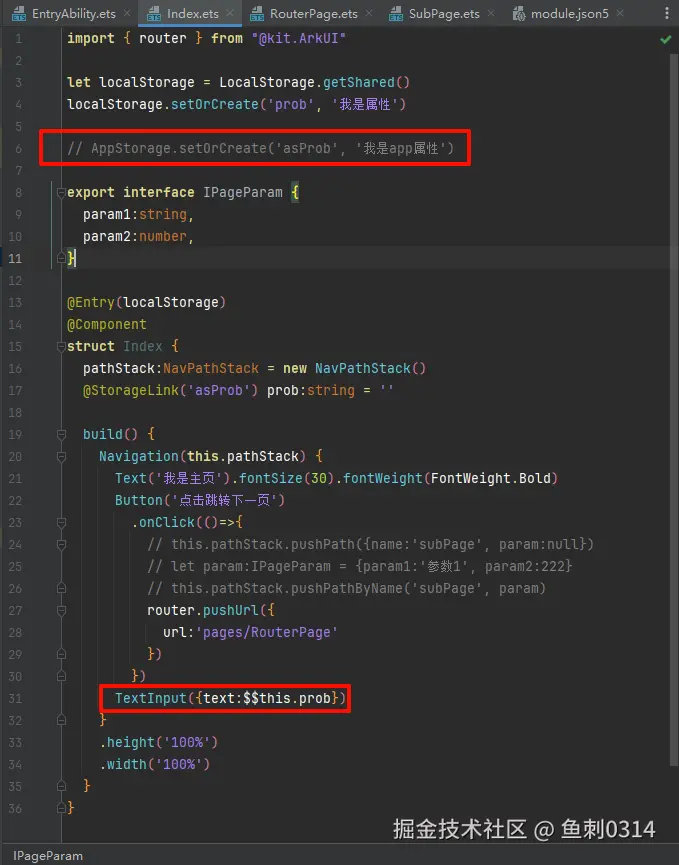
Task: Click FontWeight.Bold on line 21
Action: coord(490,478)
